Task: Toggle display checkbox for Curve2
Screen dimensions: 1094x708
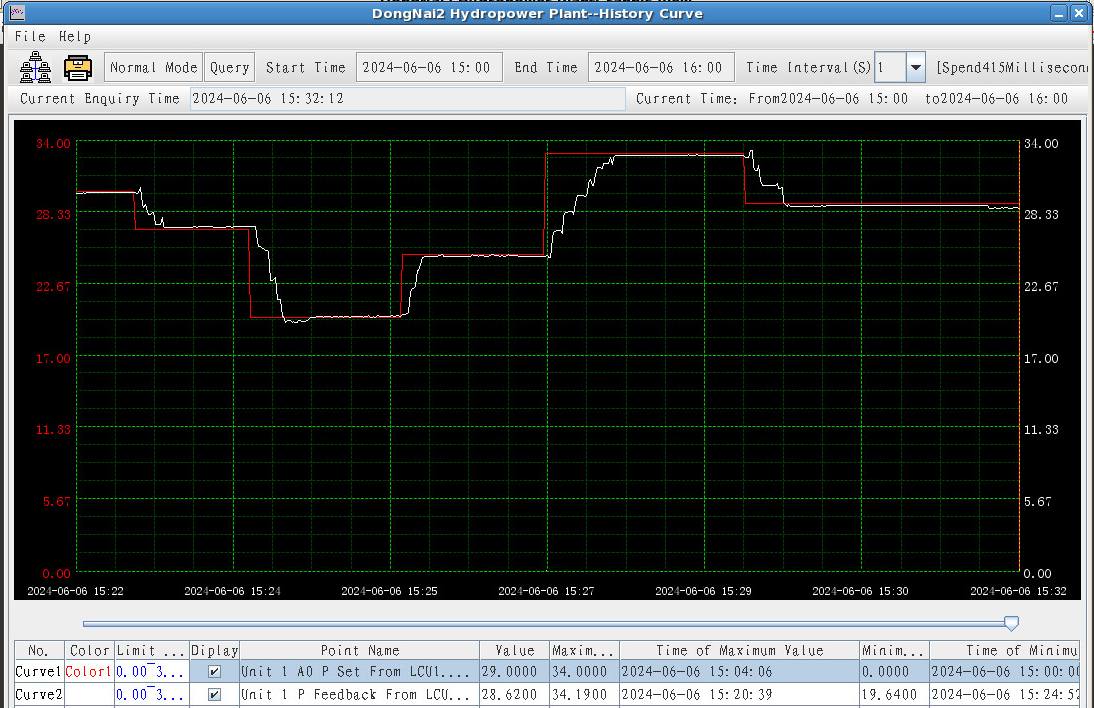Action: pos(214,694)
